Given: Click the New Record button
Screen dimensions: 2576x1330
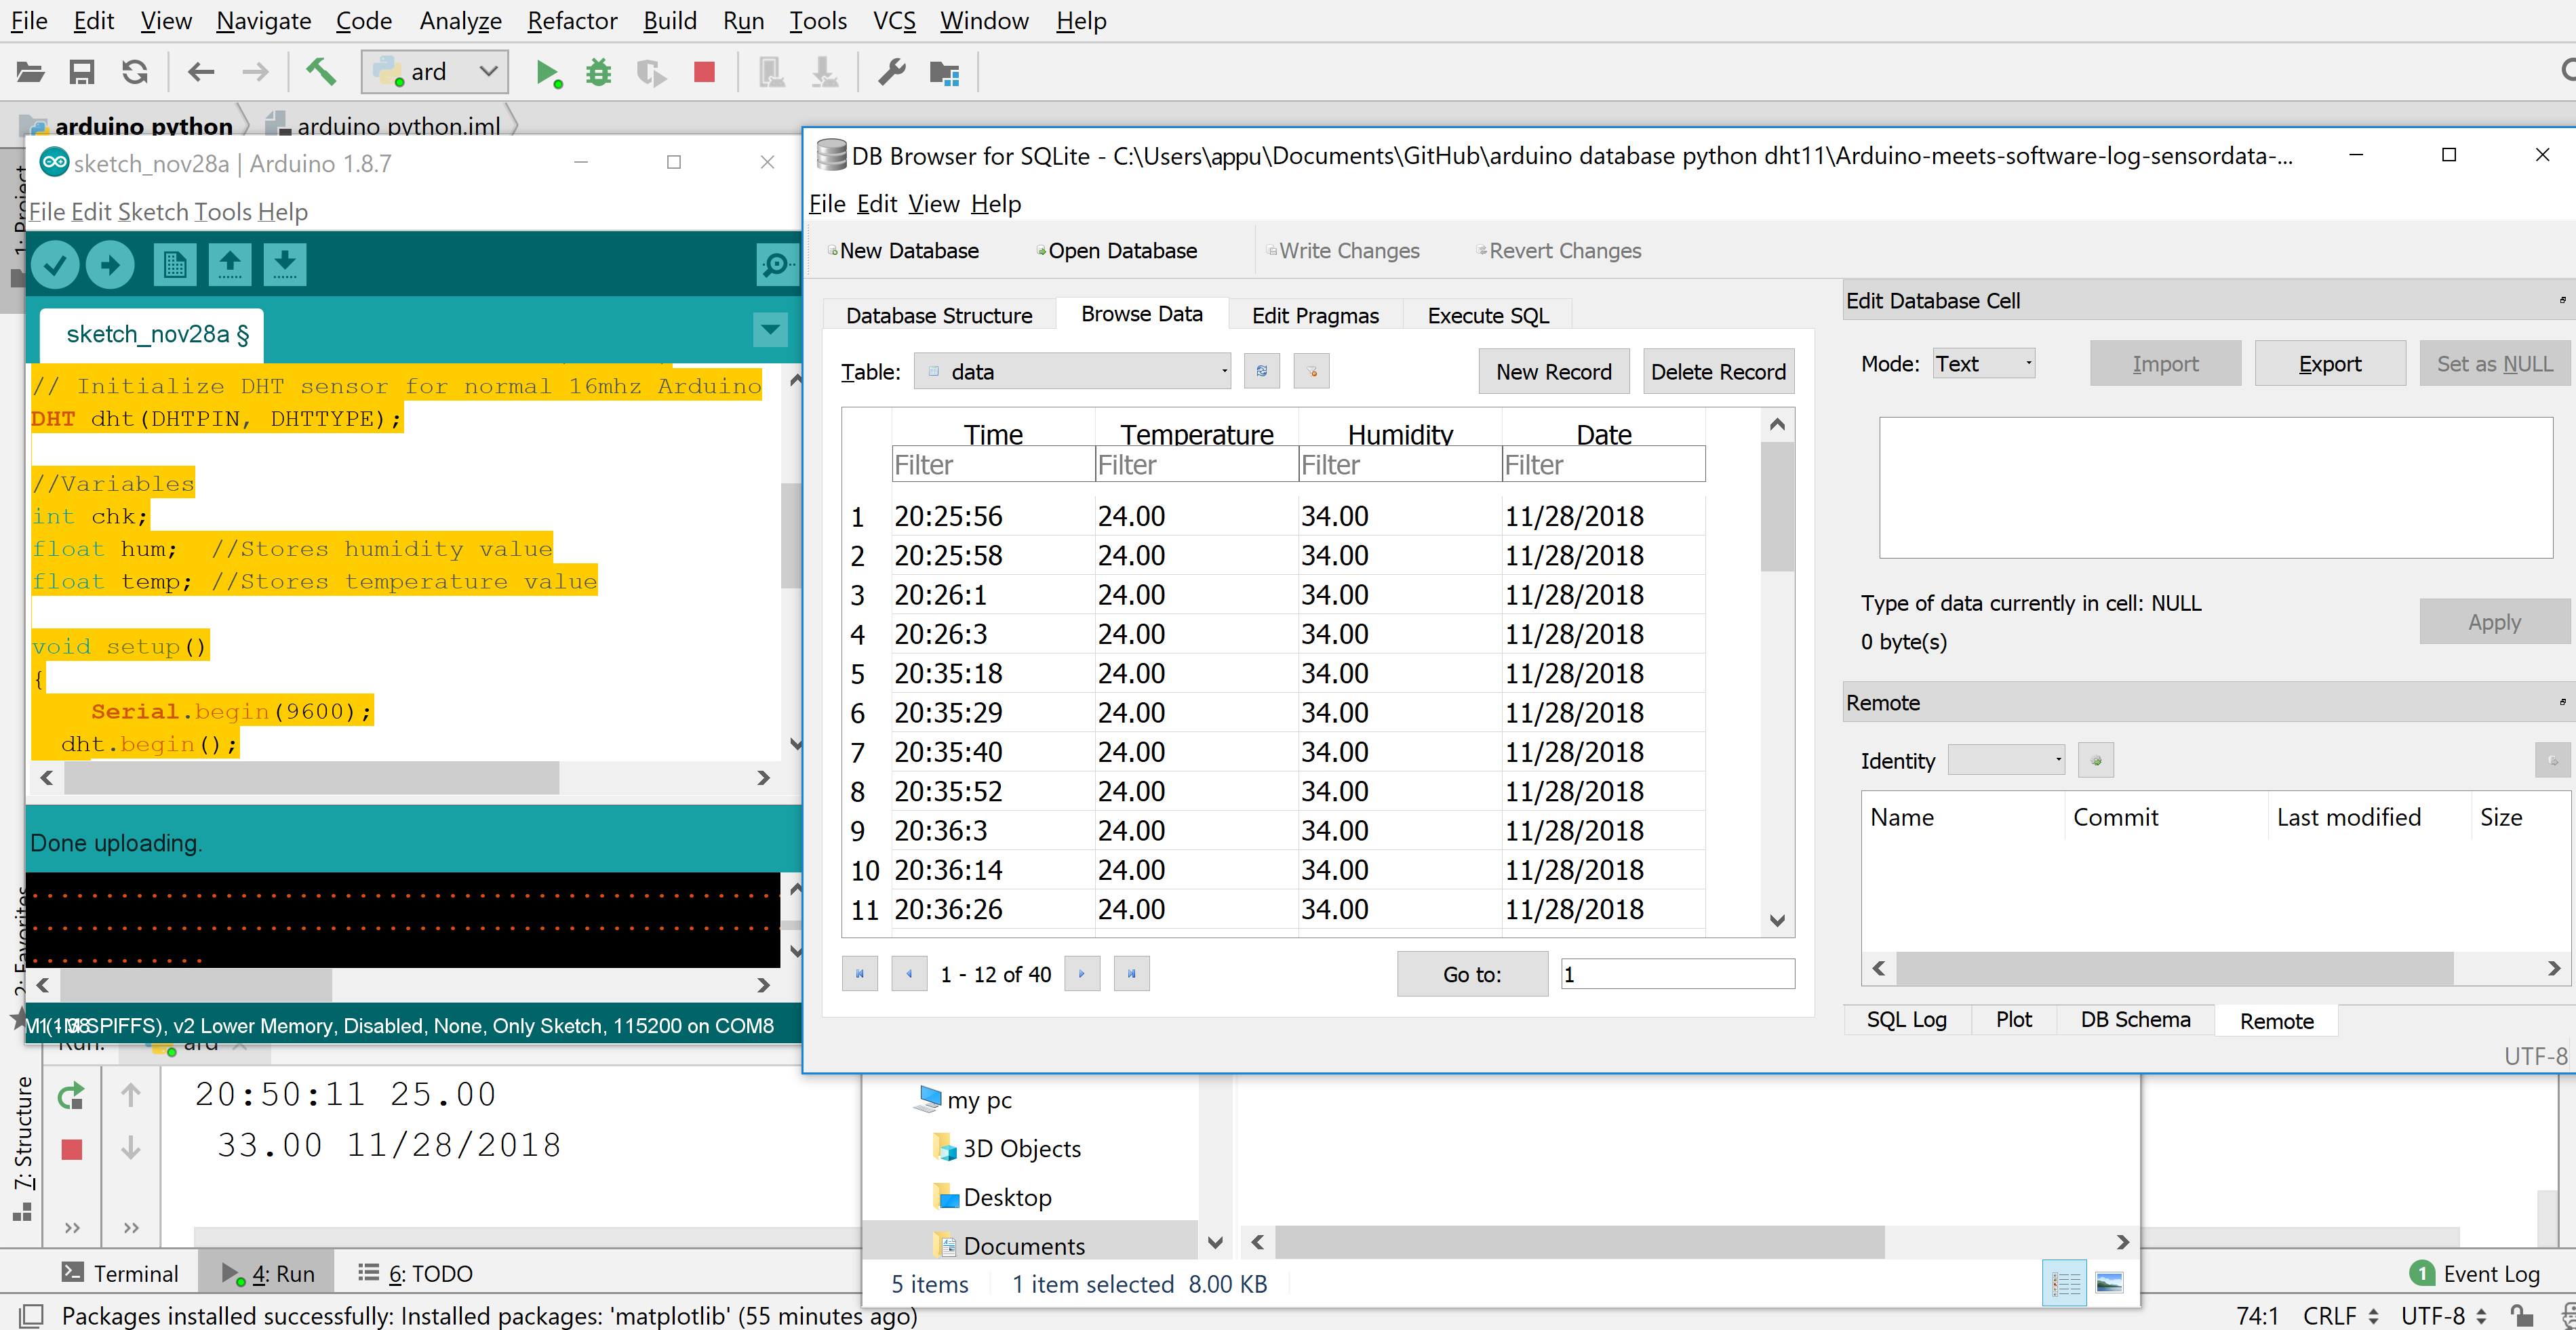Looking at the screenshot, I should 1553,371.
